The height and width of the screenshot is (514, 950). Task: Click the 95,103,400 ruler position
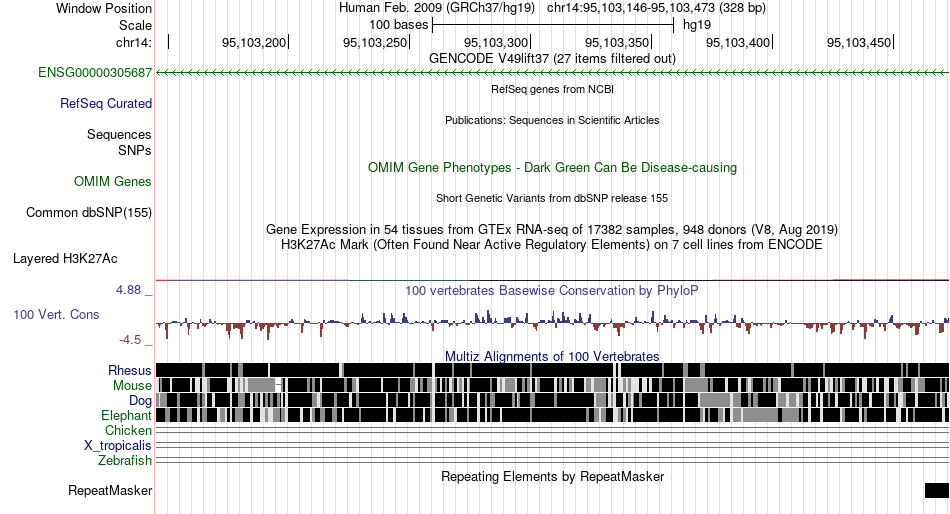(738, 42)
